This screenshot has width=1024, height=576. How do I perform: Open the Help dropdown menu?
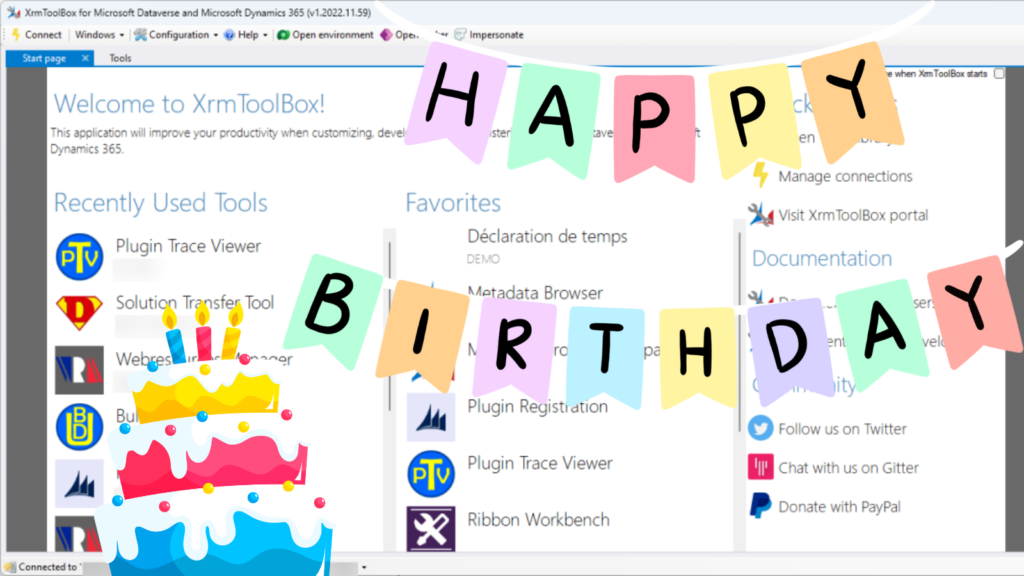tap(246, 35)
